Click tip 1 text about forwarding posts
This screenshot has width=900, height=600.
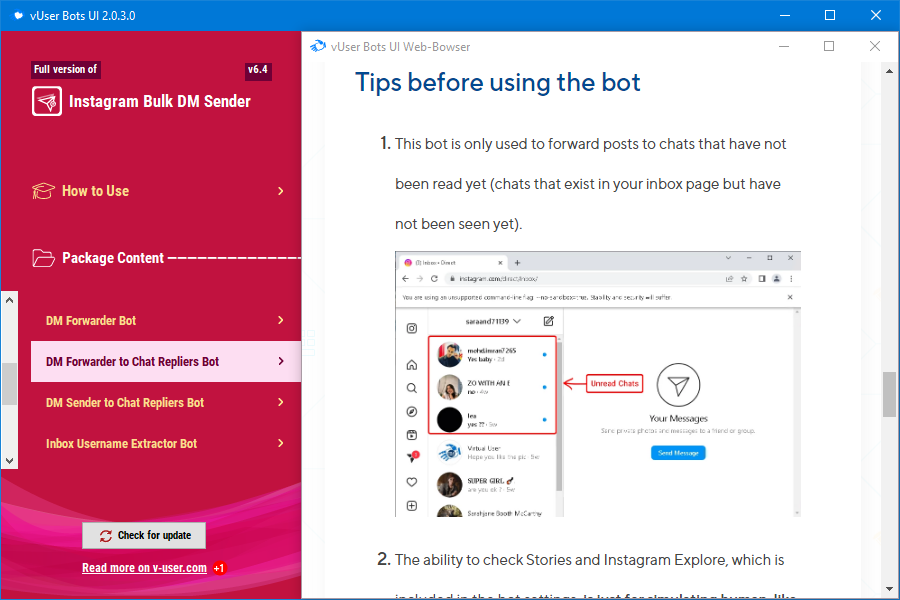[x=590, y=184]
